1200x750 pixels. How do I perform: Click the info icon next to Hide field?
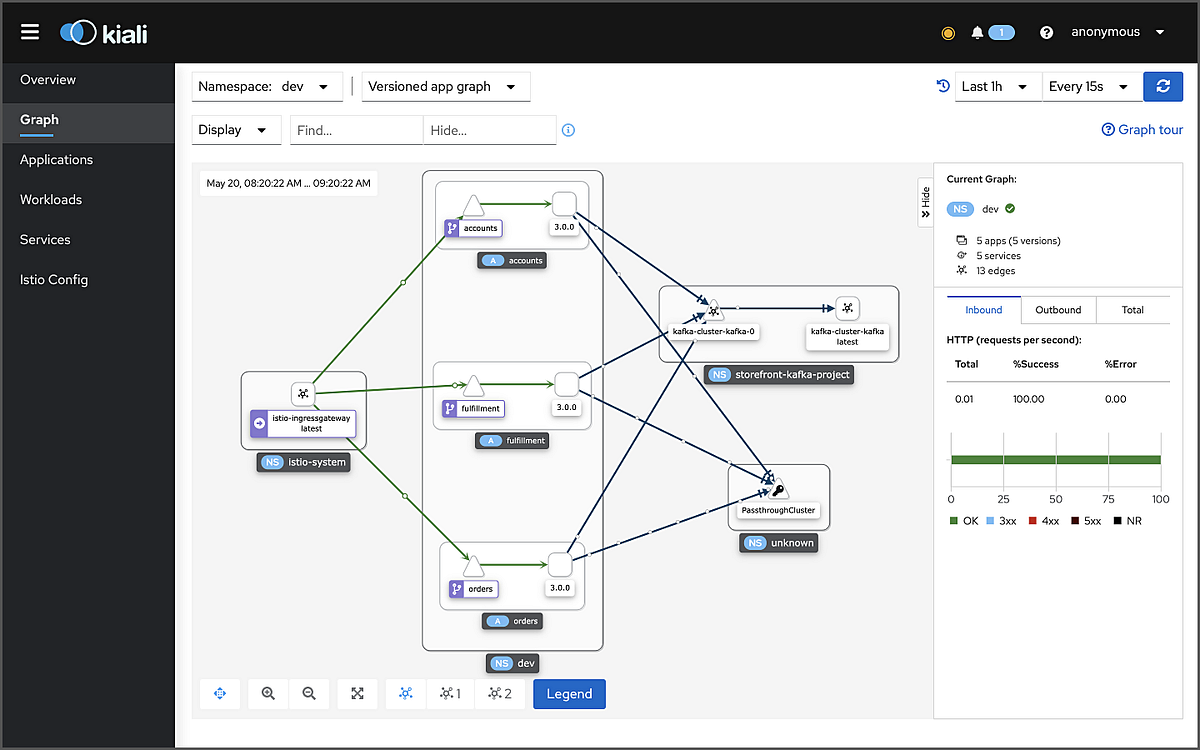(568, 130)
